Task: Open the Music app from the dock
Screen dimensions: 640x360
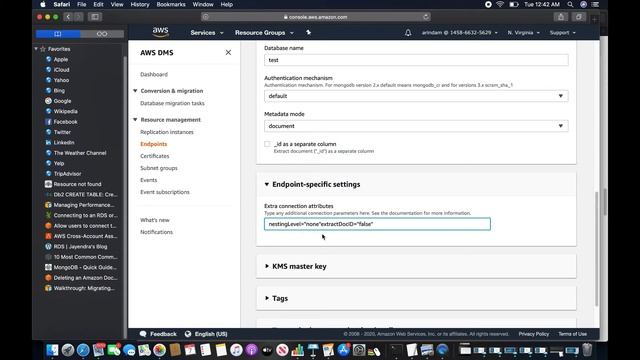Action: click(236, 350)
